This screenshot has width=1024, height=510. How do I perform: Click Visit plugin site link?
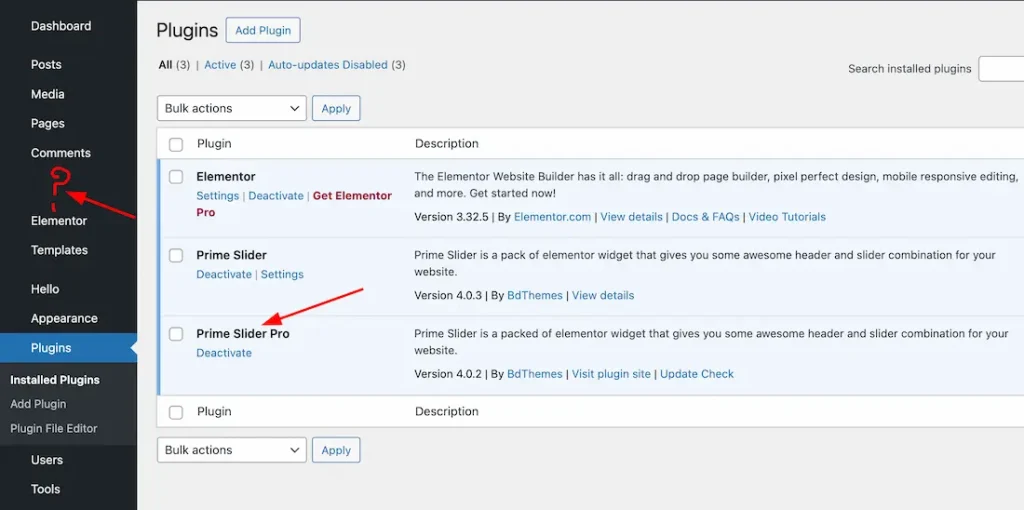(611, 374)
